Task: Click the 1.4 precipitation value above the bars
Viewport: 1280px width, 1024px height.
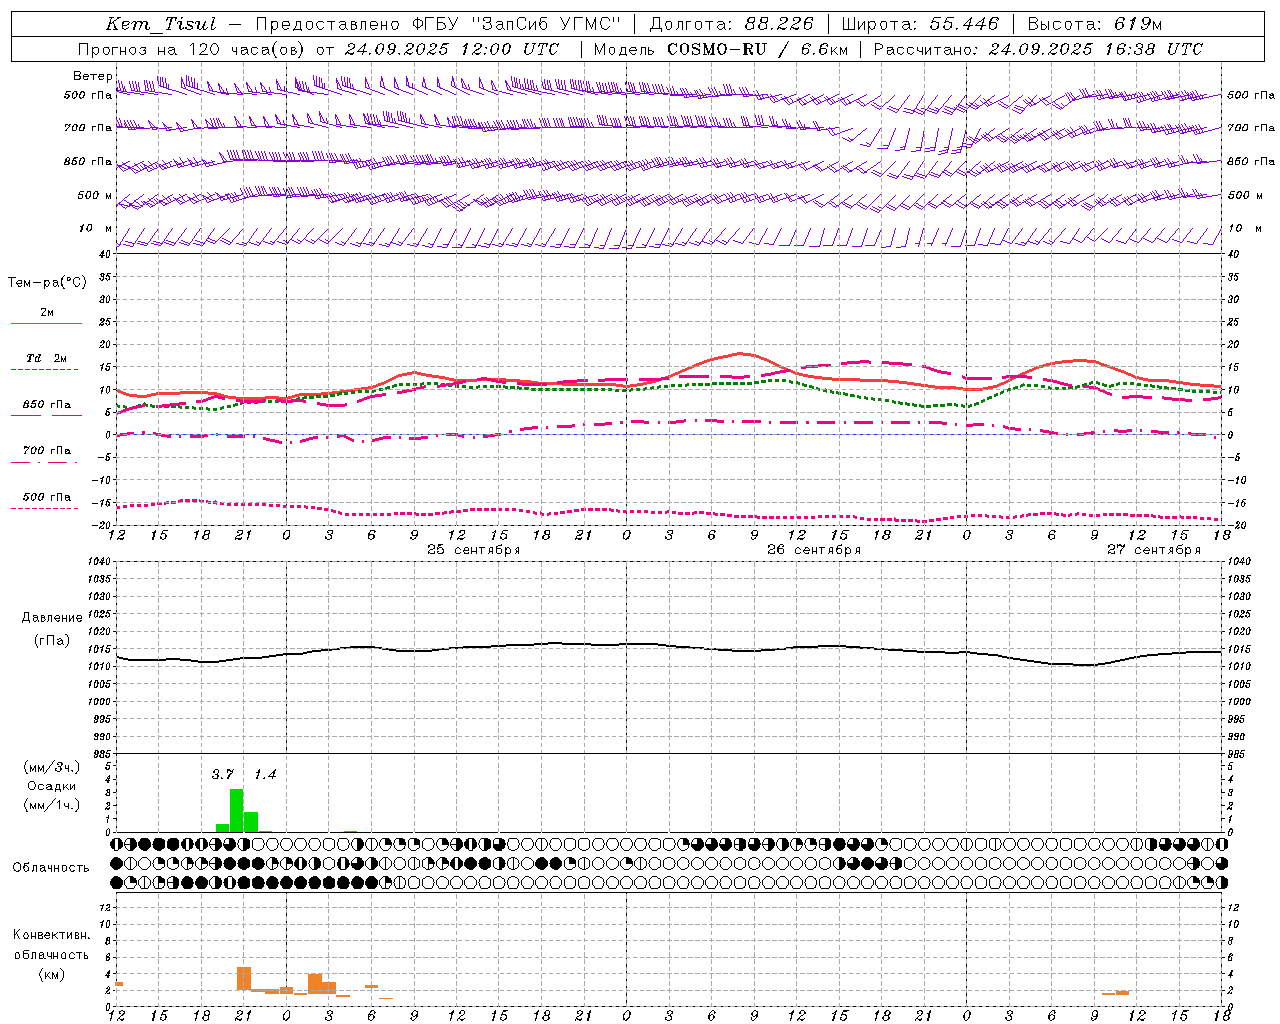Action: pos(265,774)
